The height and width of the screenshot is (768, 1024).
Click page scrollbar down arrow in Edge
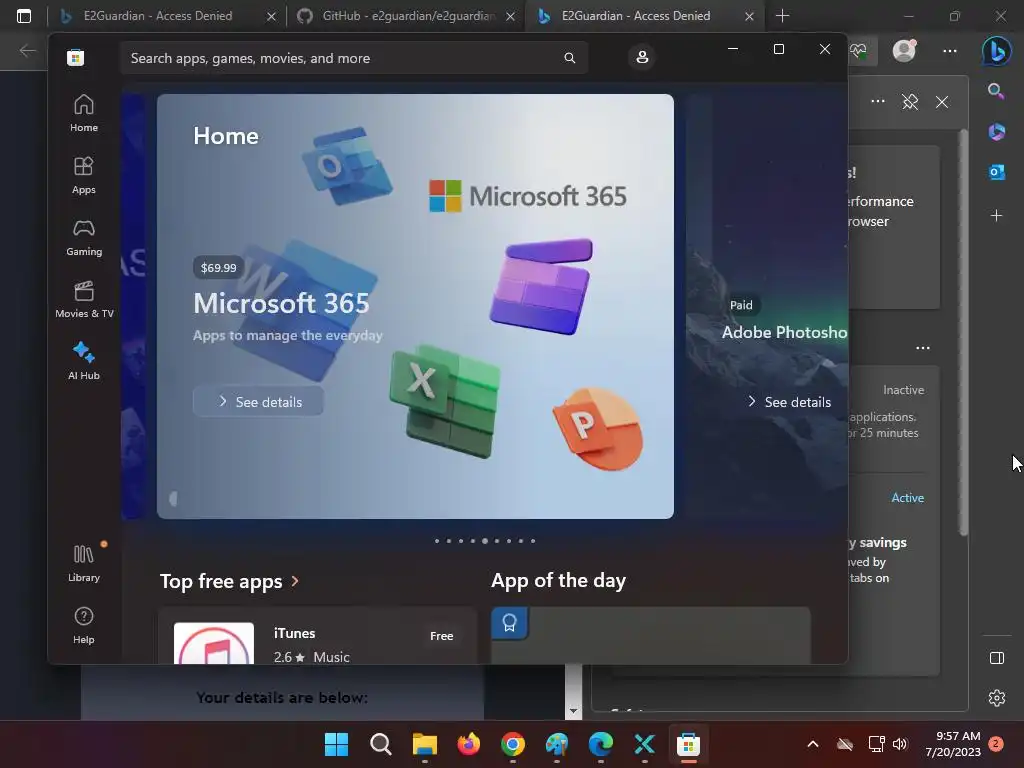point(573,711)
